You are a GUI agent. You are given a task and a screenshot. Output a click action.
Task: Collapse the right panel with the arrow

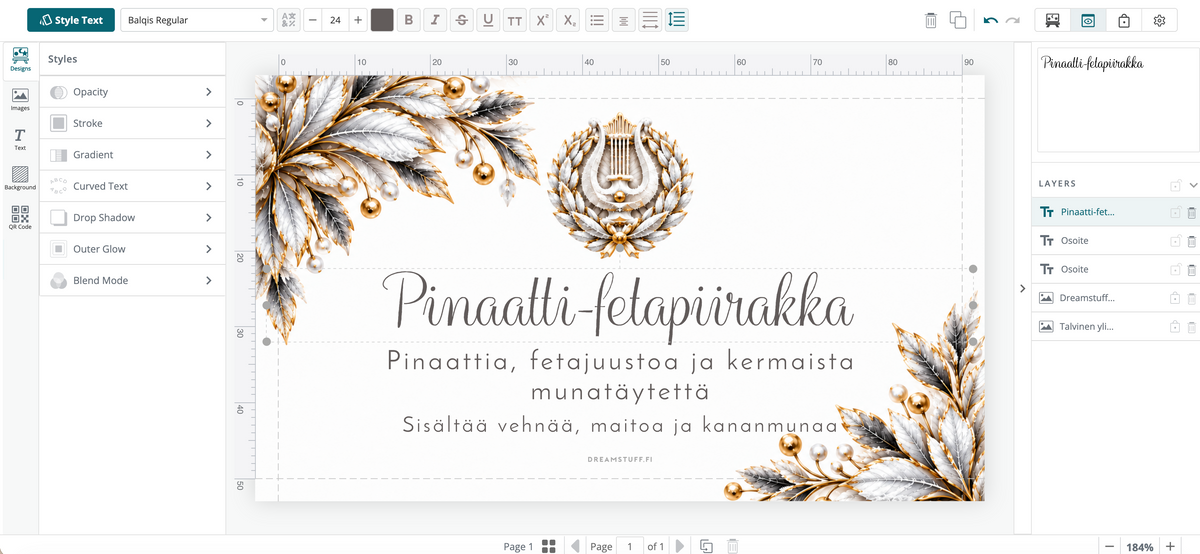1022,288
